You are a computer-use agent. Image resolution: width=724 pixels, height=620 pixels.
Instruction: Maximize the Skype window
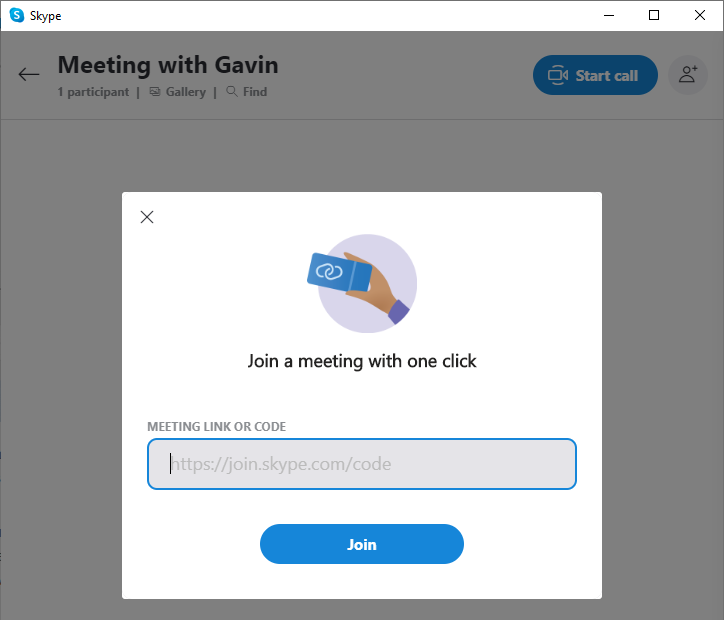click(654, 15)
